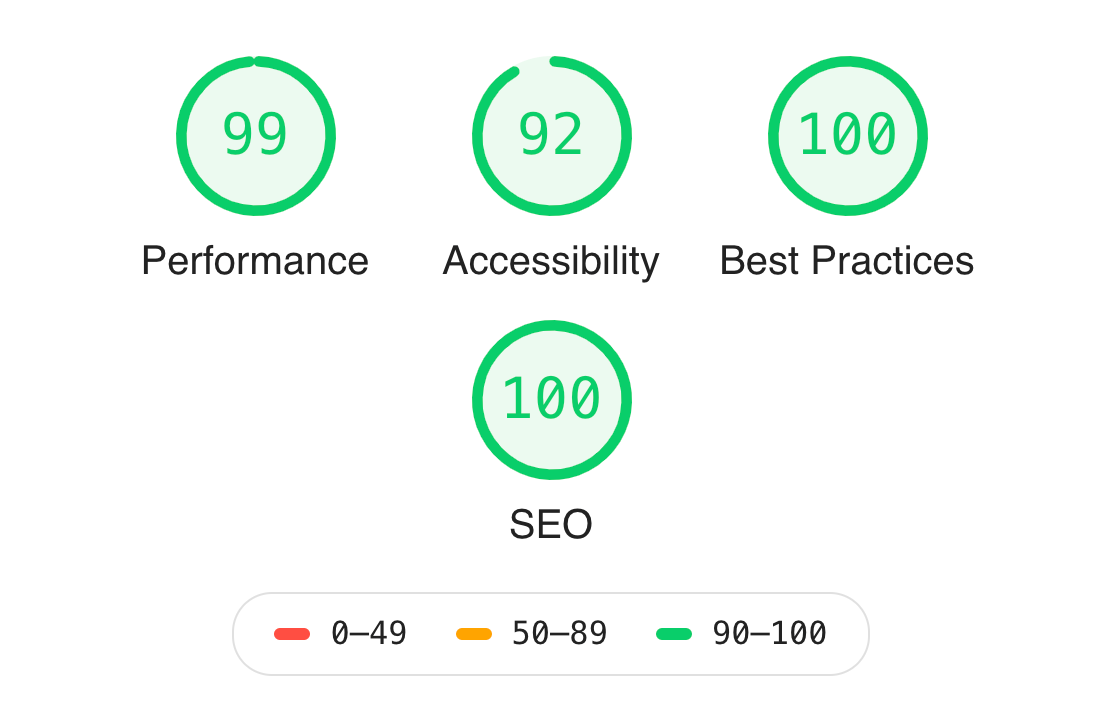The height and width of the screenshot is (716, 1102).
Task: Click the green ring of the Best Practices gauge
Action: [x=773, y=136]
